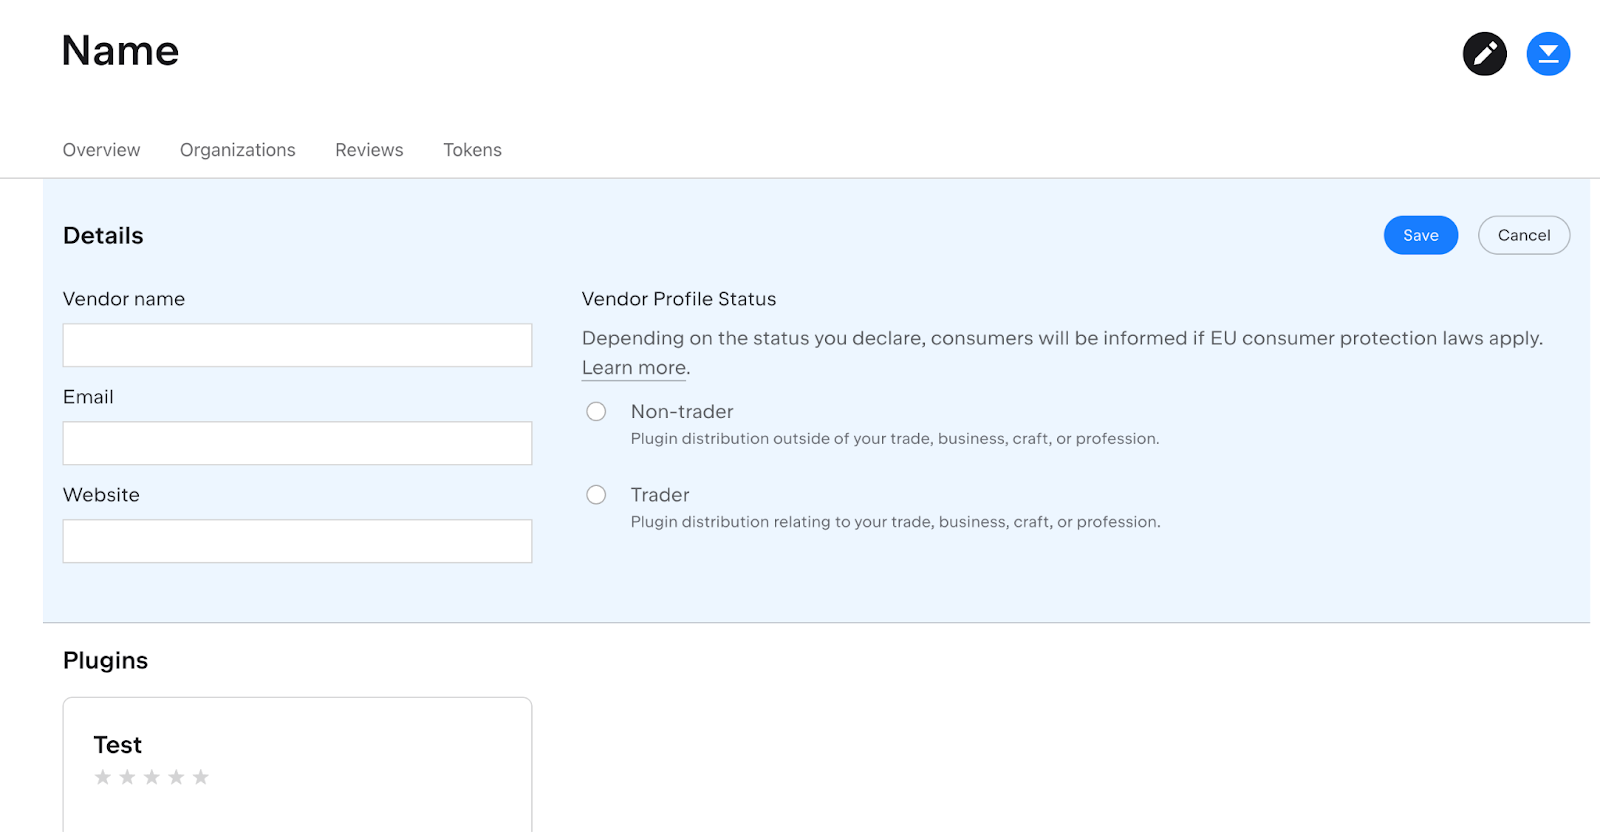Click the star rating on Test plugin
The image size is (1600, 833).
point(151,777)
